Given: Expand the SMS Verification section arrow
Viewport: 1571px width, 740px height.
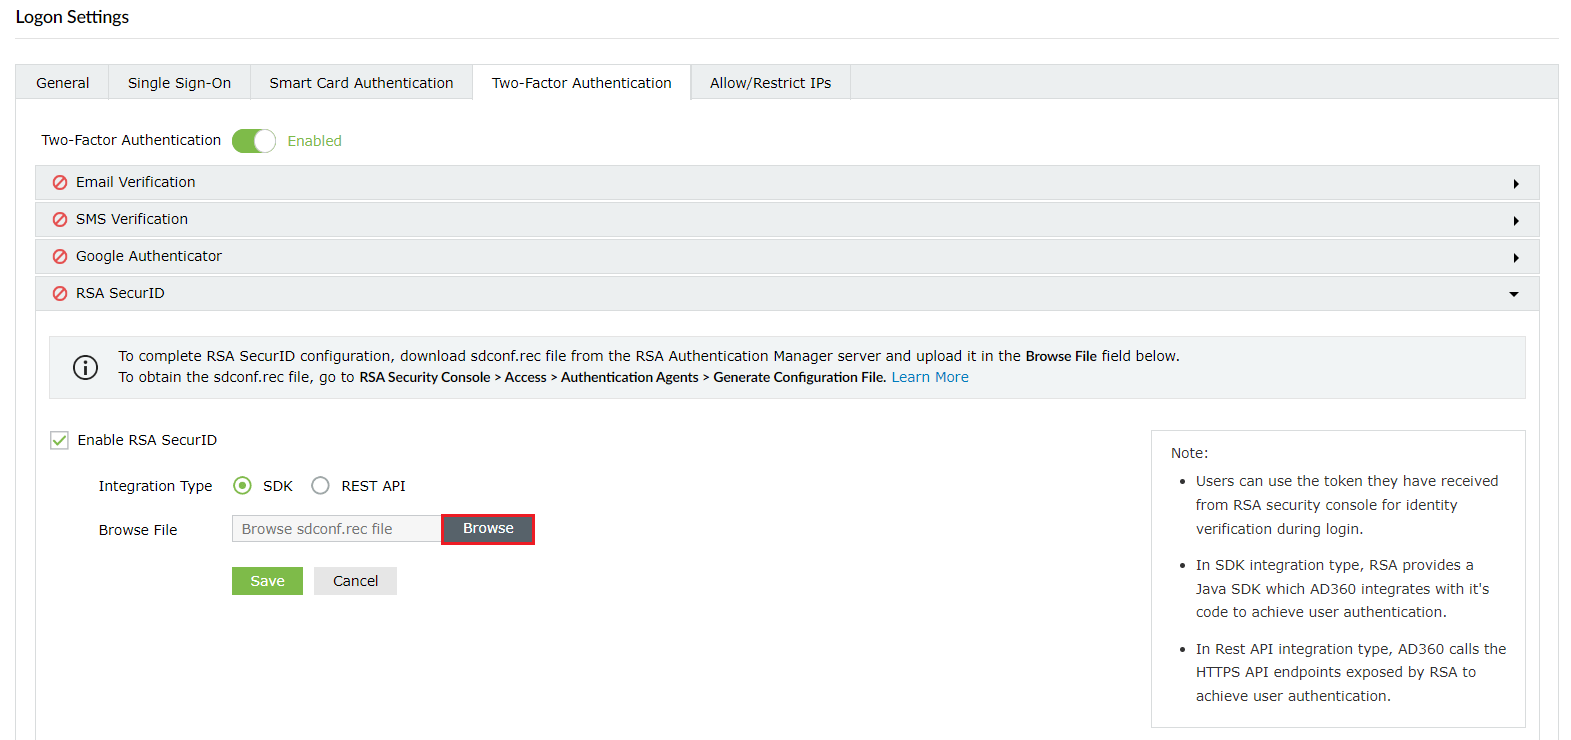Looking at the screenshot, I should [x=1516, y=221].
